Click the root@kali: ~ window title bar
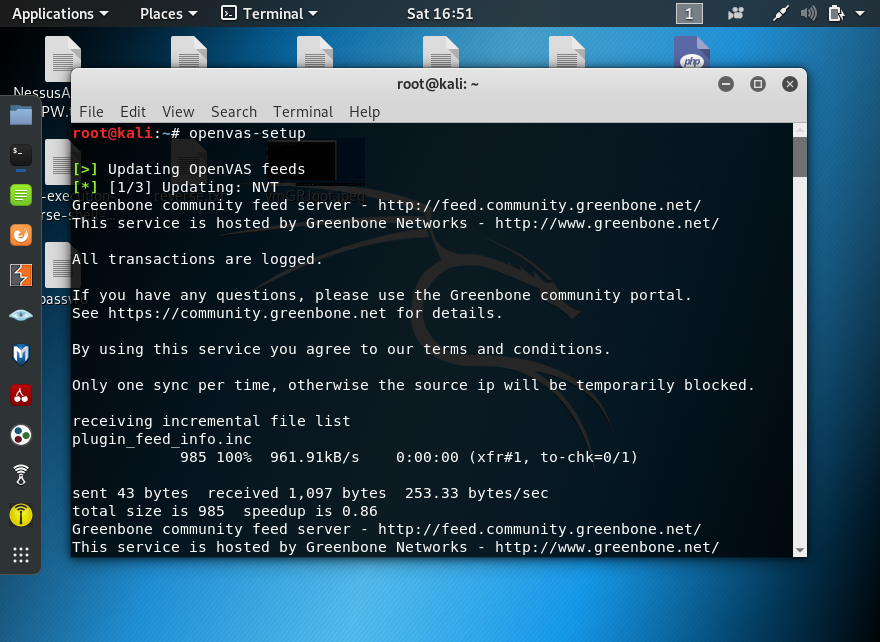 point(438,84)
